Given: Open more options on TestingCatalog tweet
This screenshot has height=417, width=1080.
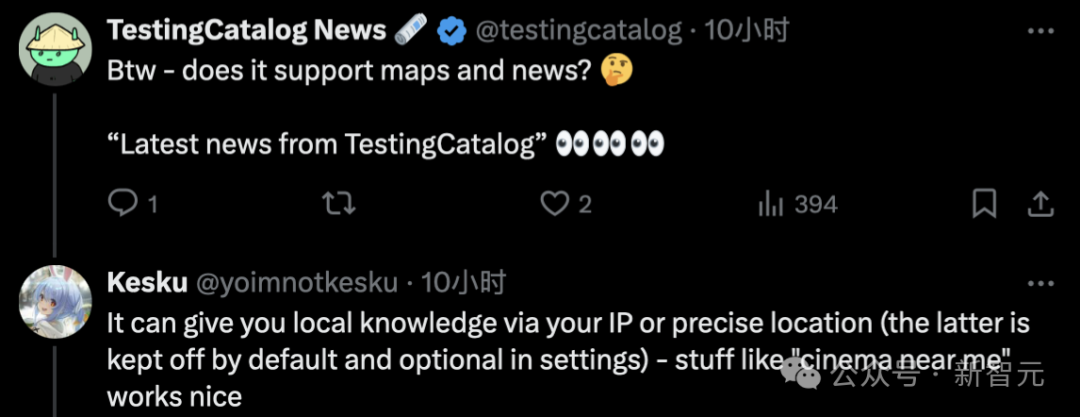Looking at the screenshot, I should point(1041,31).
